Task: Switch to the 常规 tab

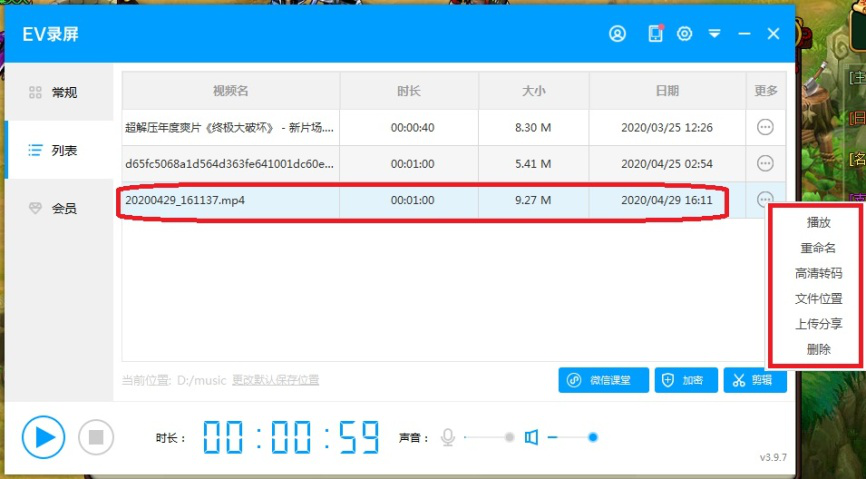Action: 59,92
